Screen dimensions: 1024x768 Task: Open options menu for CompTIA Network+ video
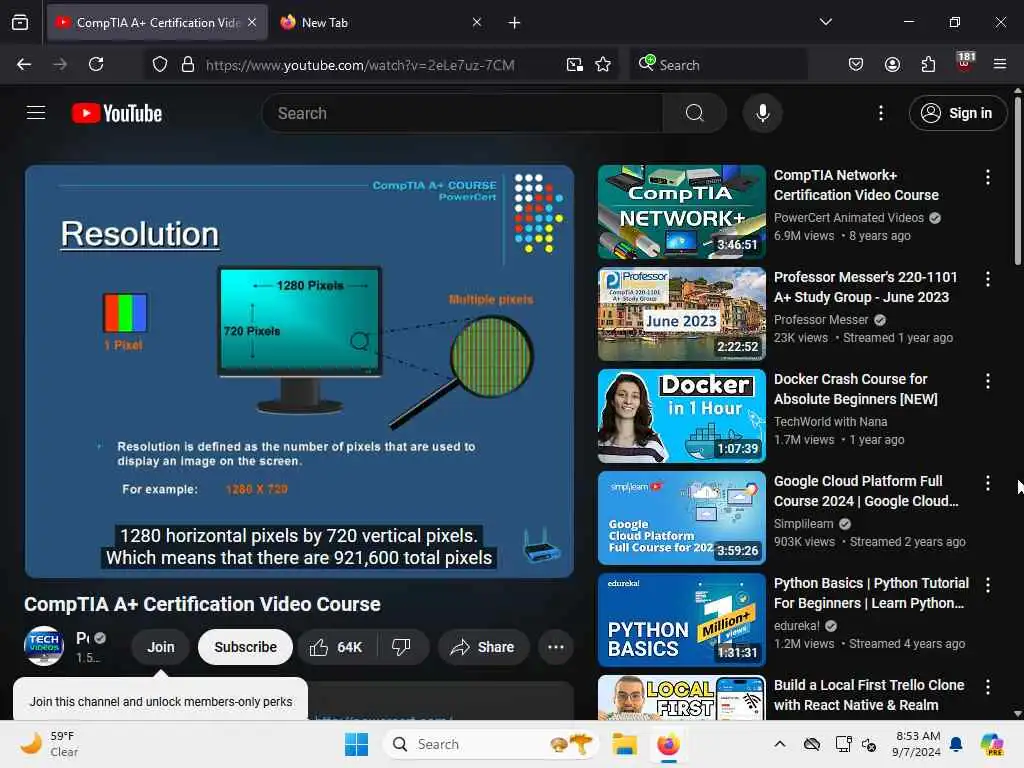[x=987, y=177]
